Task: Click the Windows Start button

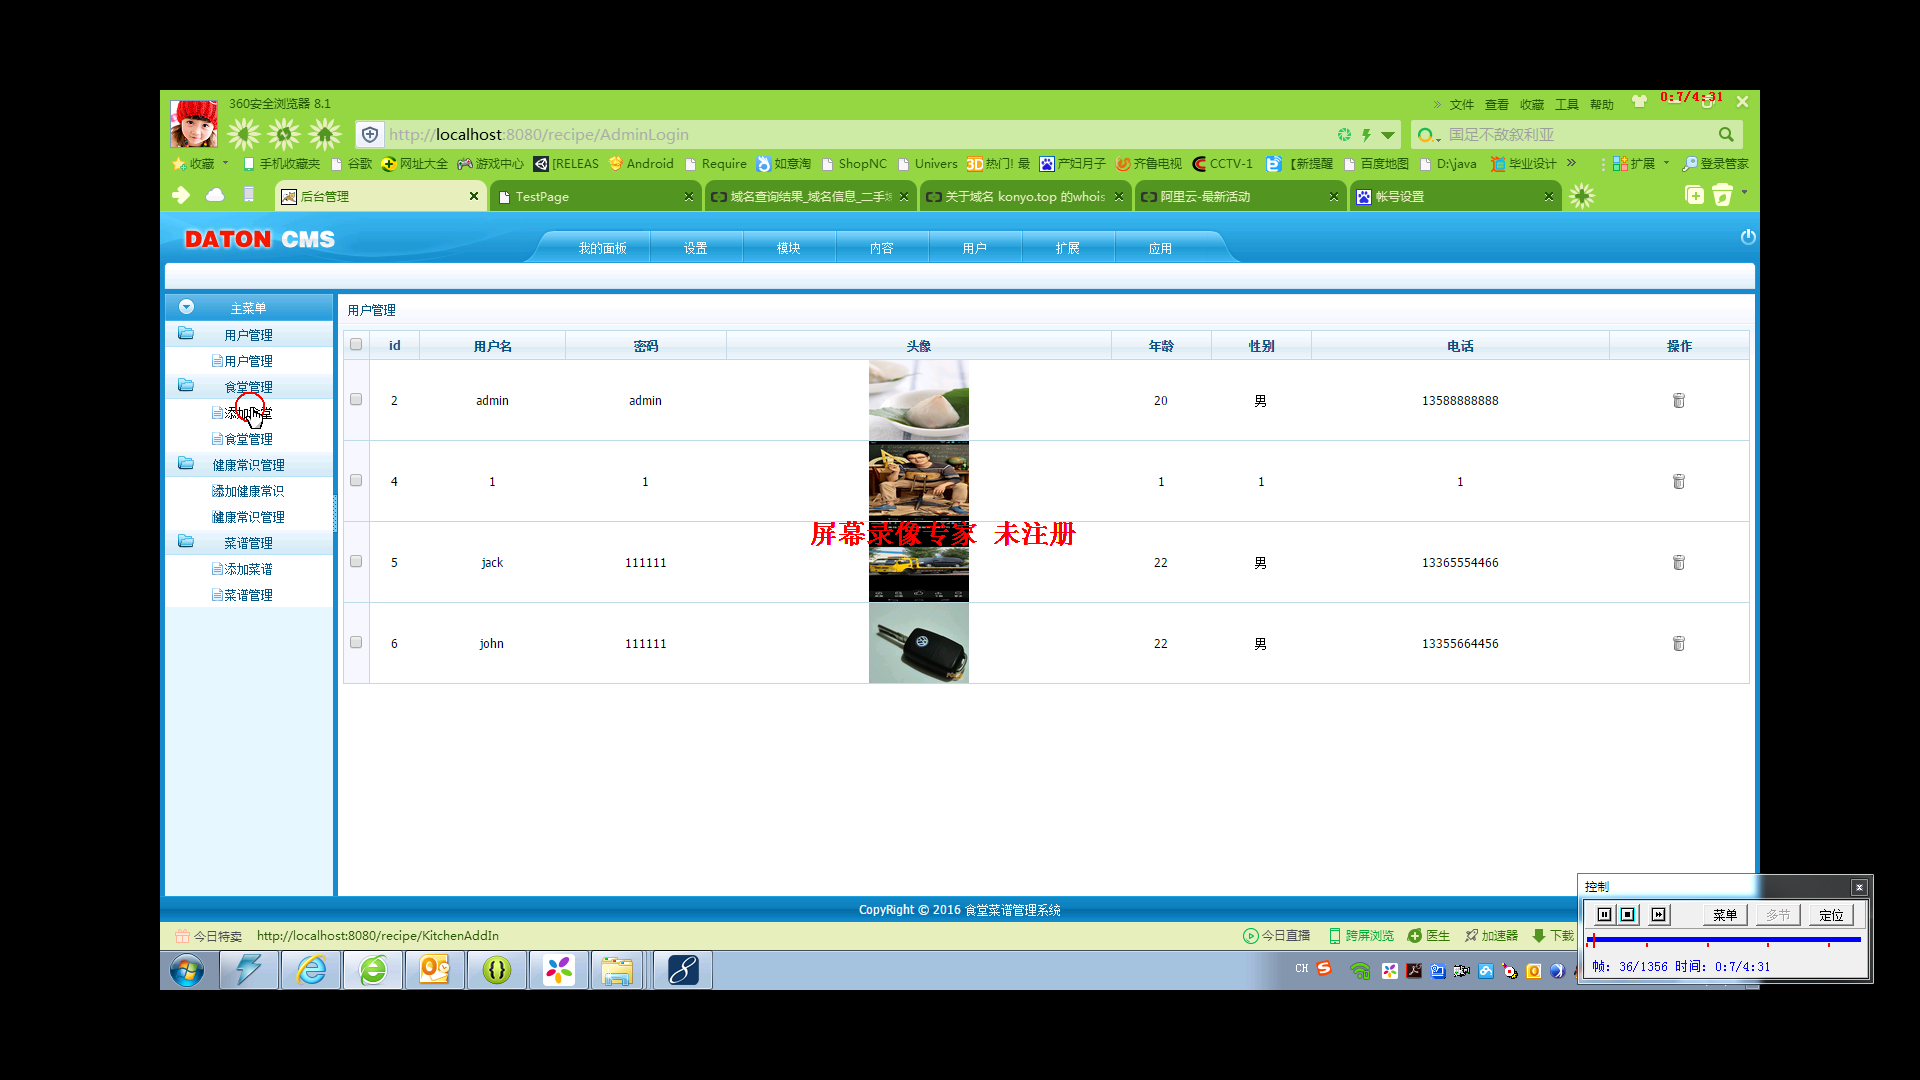Action: (187, 970)
